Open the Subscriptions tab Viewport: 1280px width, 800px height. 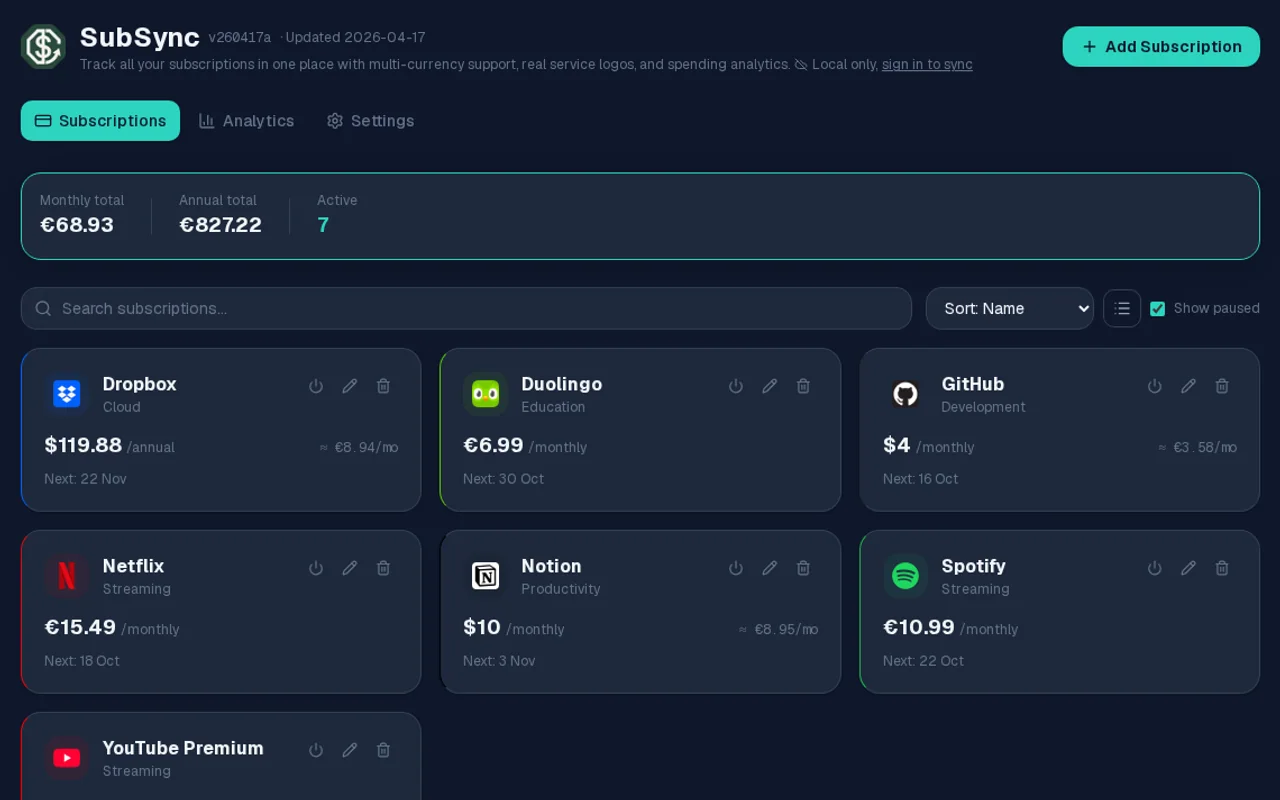point(100,121)
